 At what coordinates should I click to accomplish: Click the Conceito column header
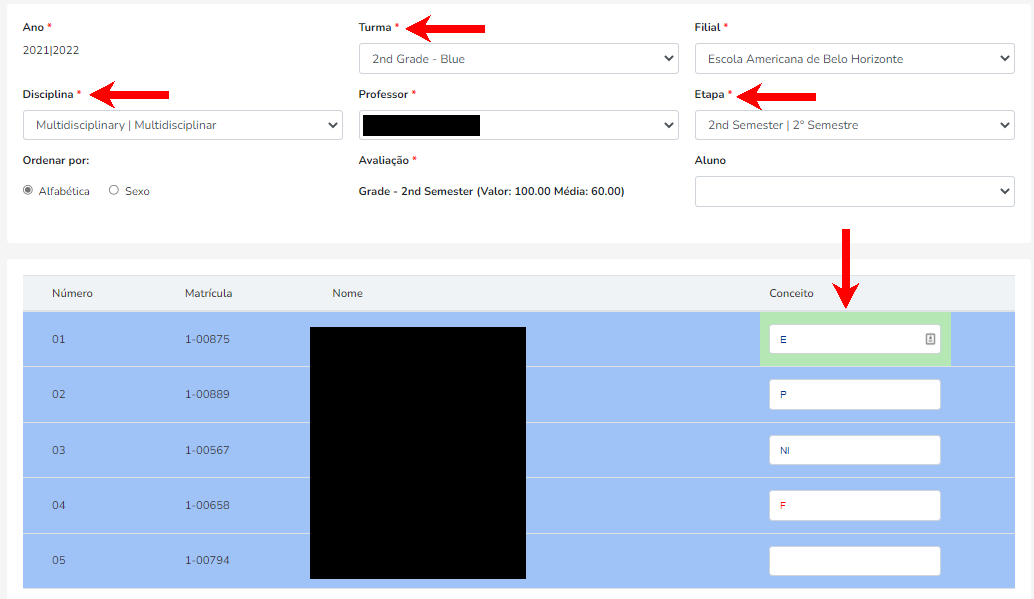pos(791,293)
